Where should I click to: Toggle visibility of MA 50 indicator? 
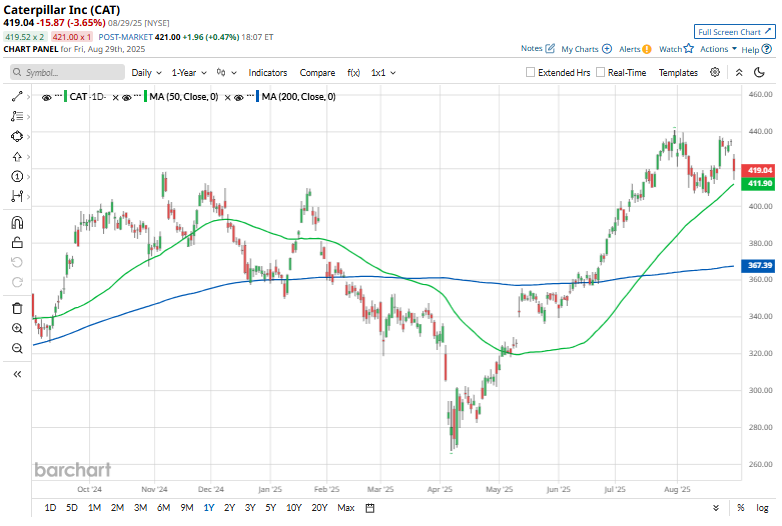127,98
